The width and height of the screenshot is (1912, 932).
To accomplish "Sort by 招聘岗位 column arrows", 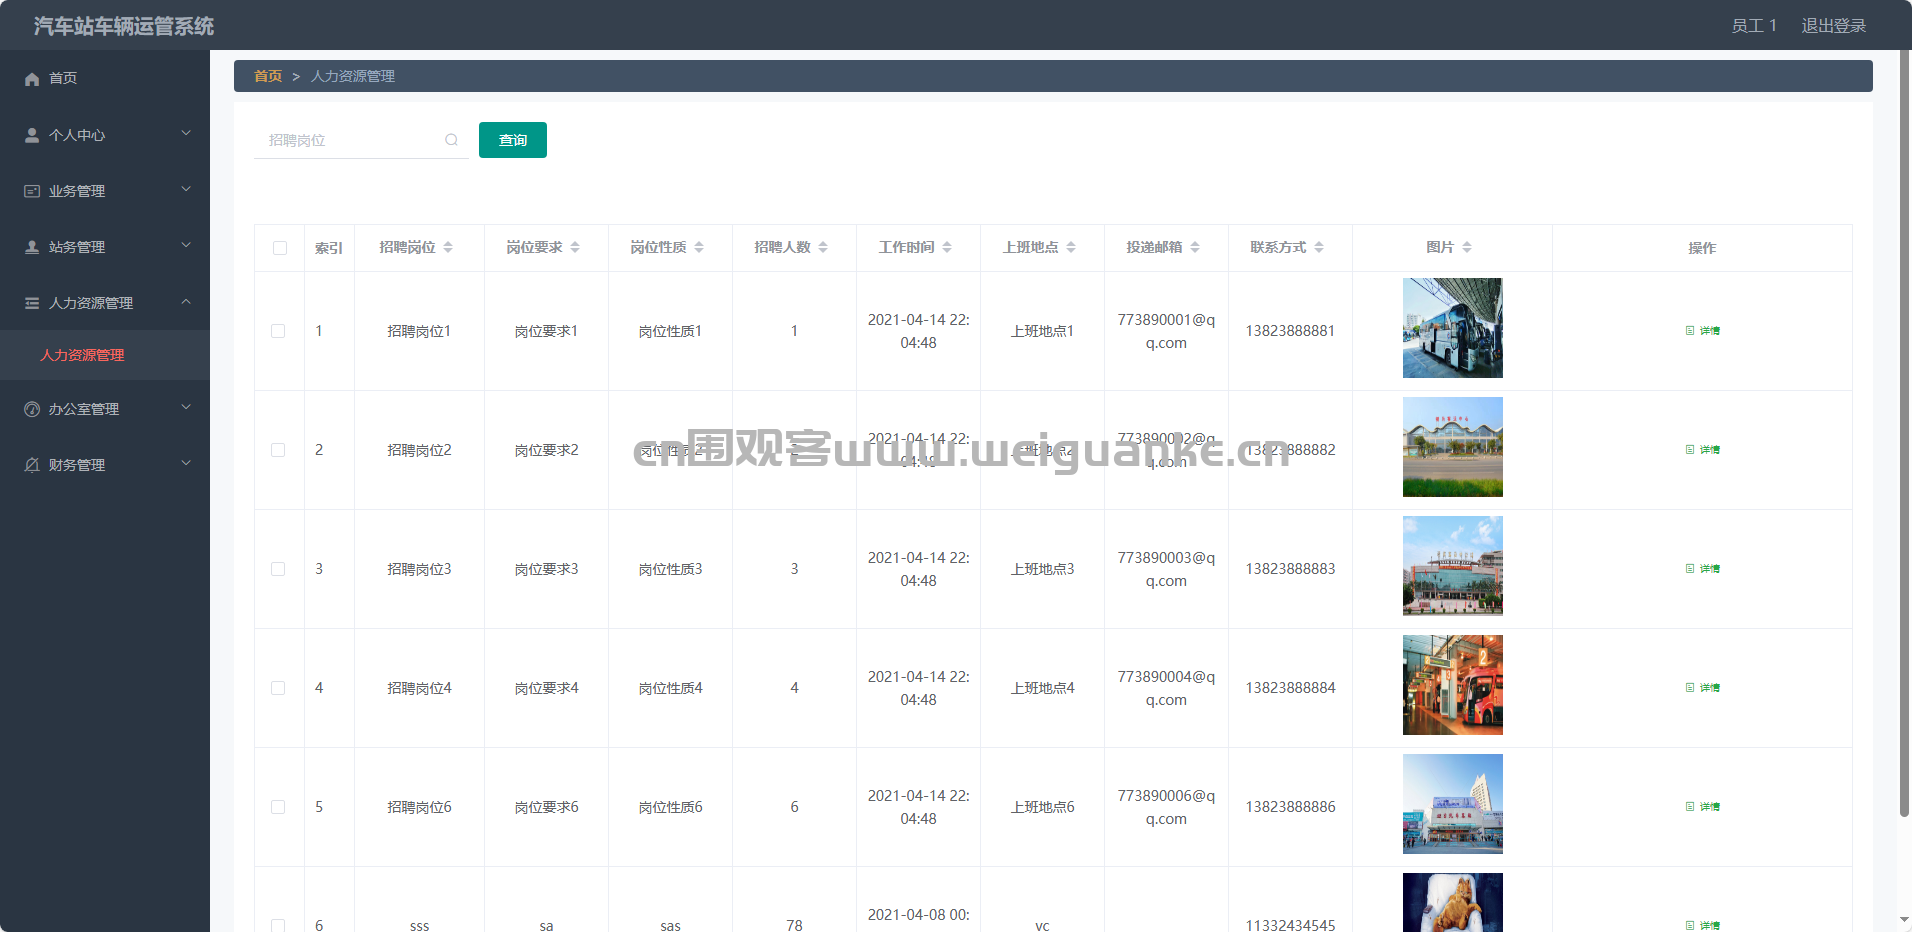I will pyautogui.click(x=448, y=247).
